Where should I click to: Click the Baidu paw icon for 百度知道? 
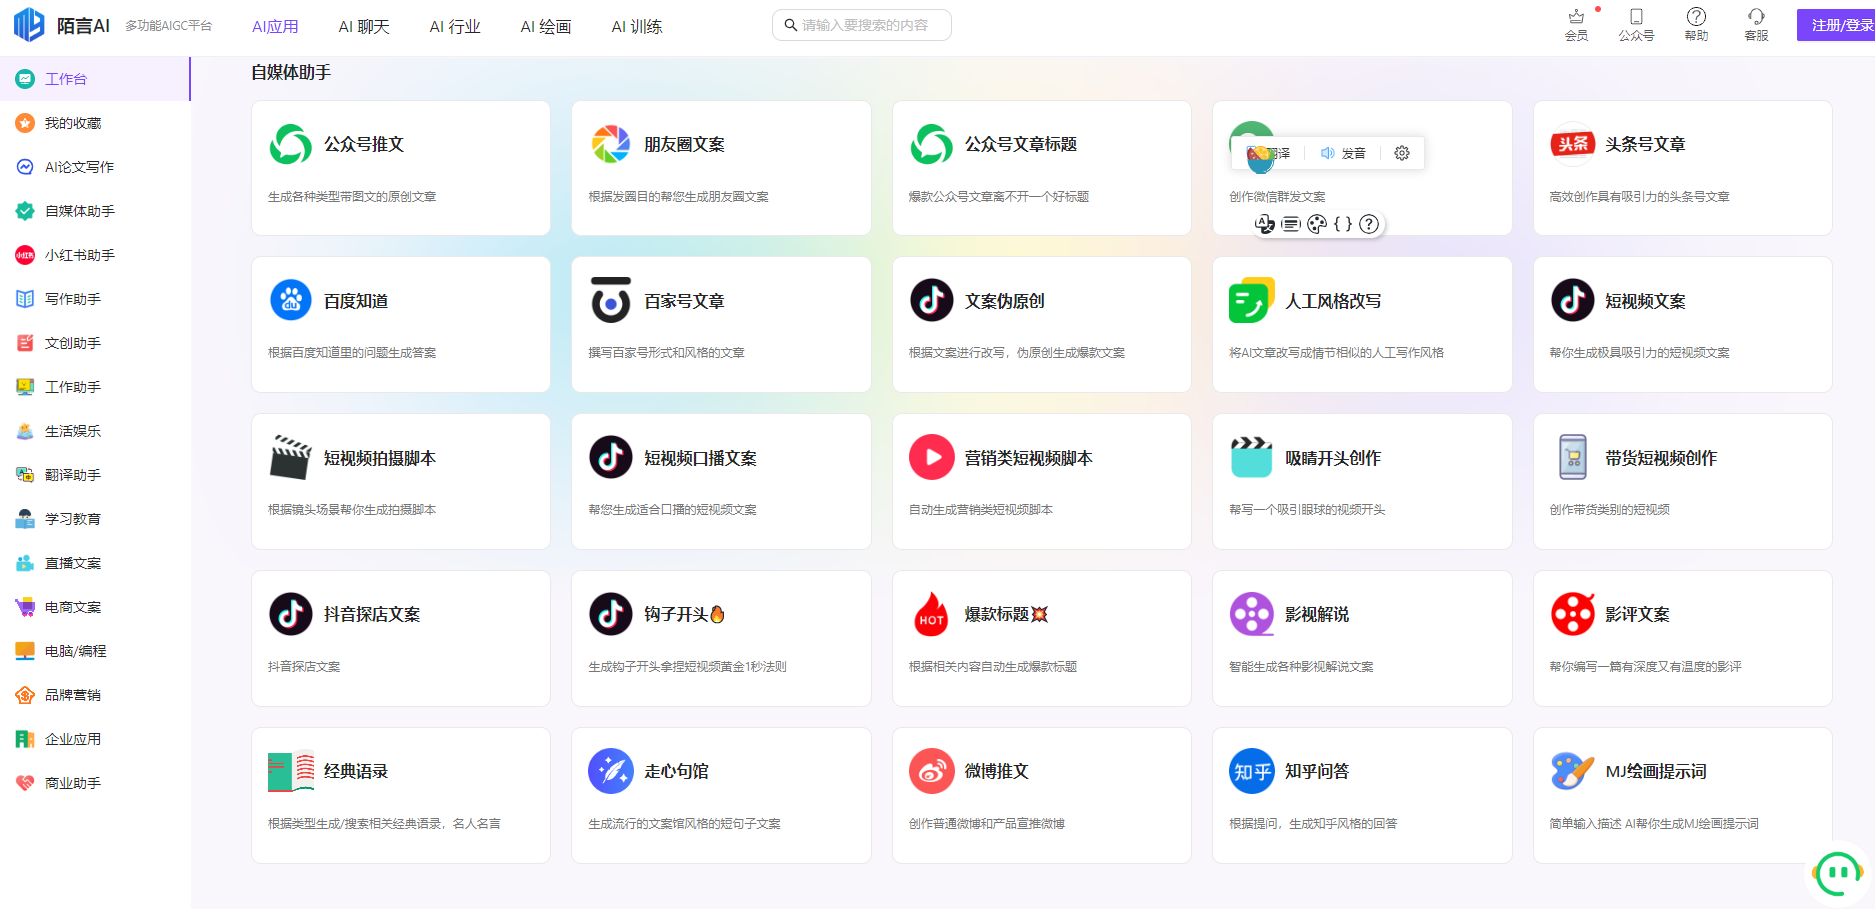pyautogui.click(x=291, y=300)
